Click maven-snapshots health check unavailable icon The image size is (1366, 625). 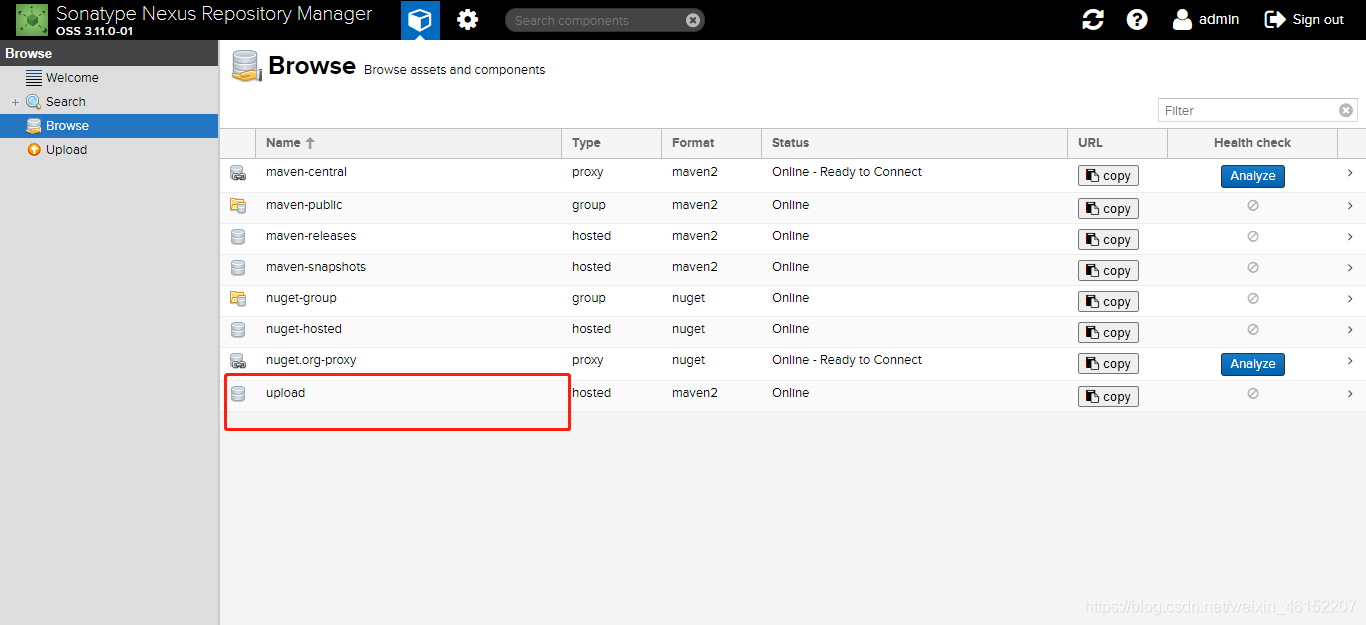pyautogui.click(x=1252, y=267)
